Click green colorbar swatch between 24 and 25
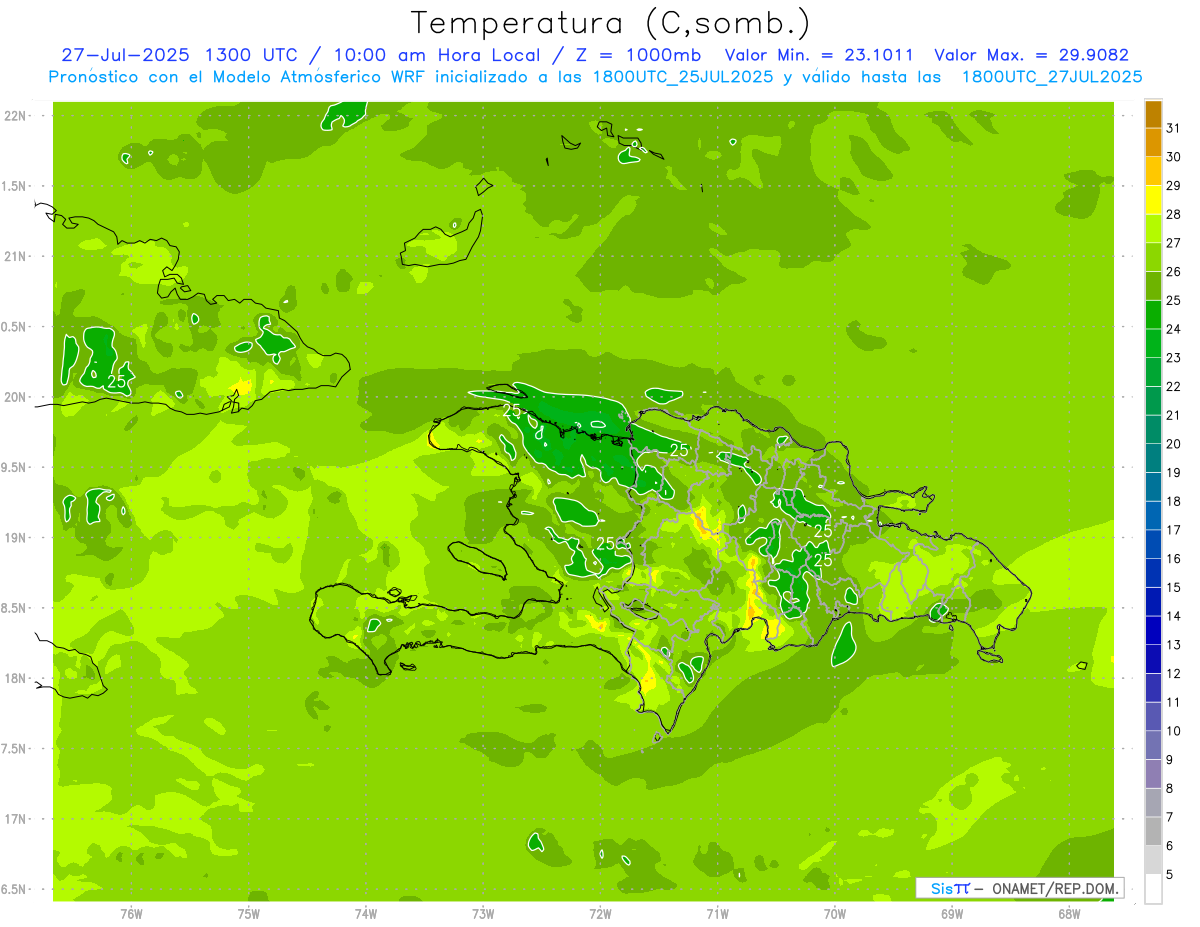Screen dimensions: 1200x927 [1153, 316]
